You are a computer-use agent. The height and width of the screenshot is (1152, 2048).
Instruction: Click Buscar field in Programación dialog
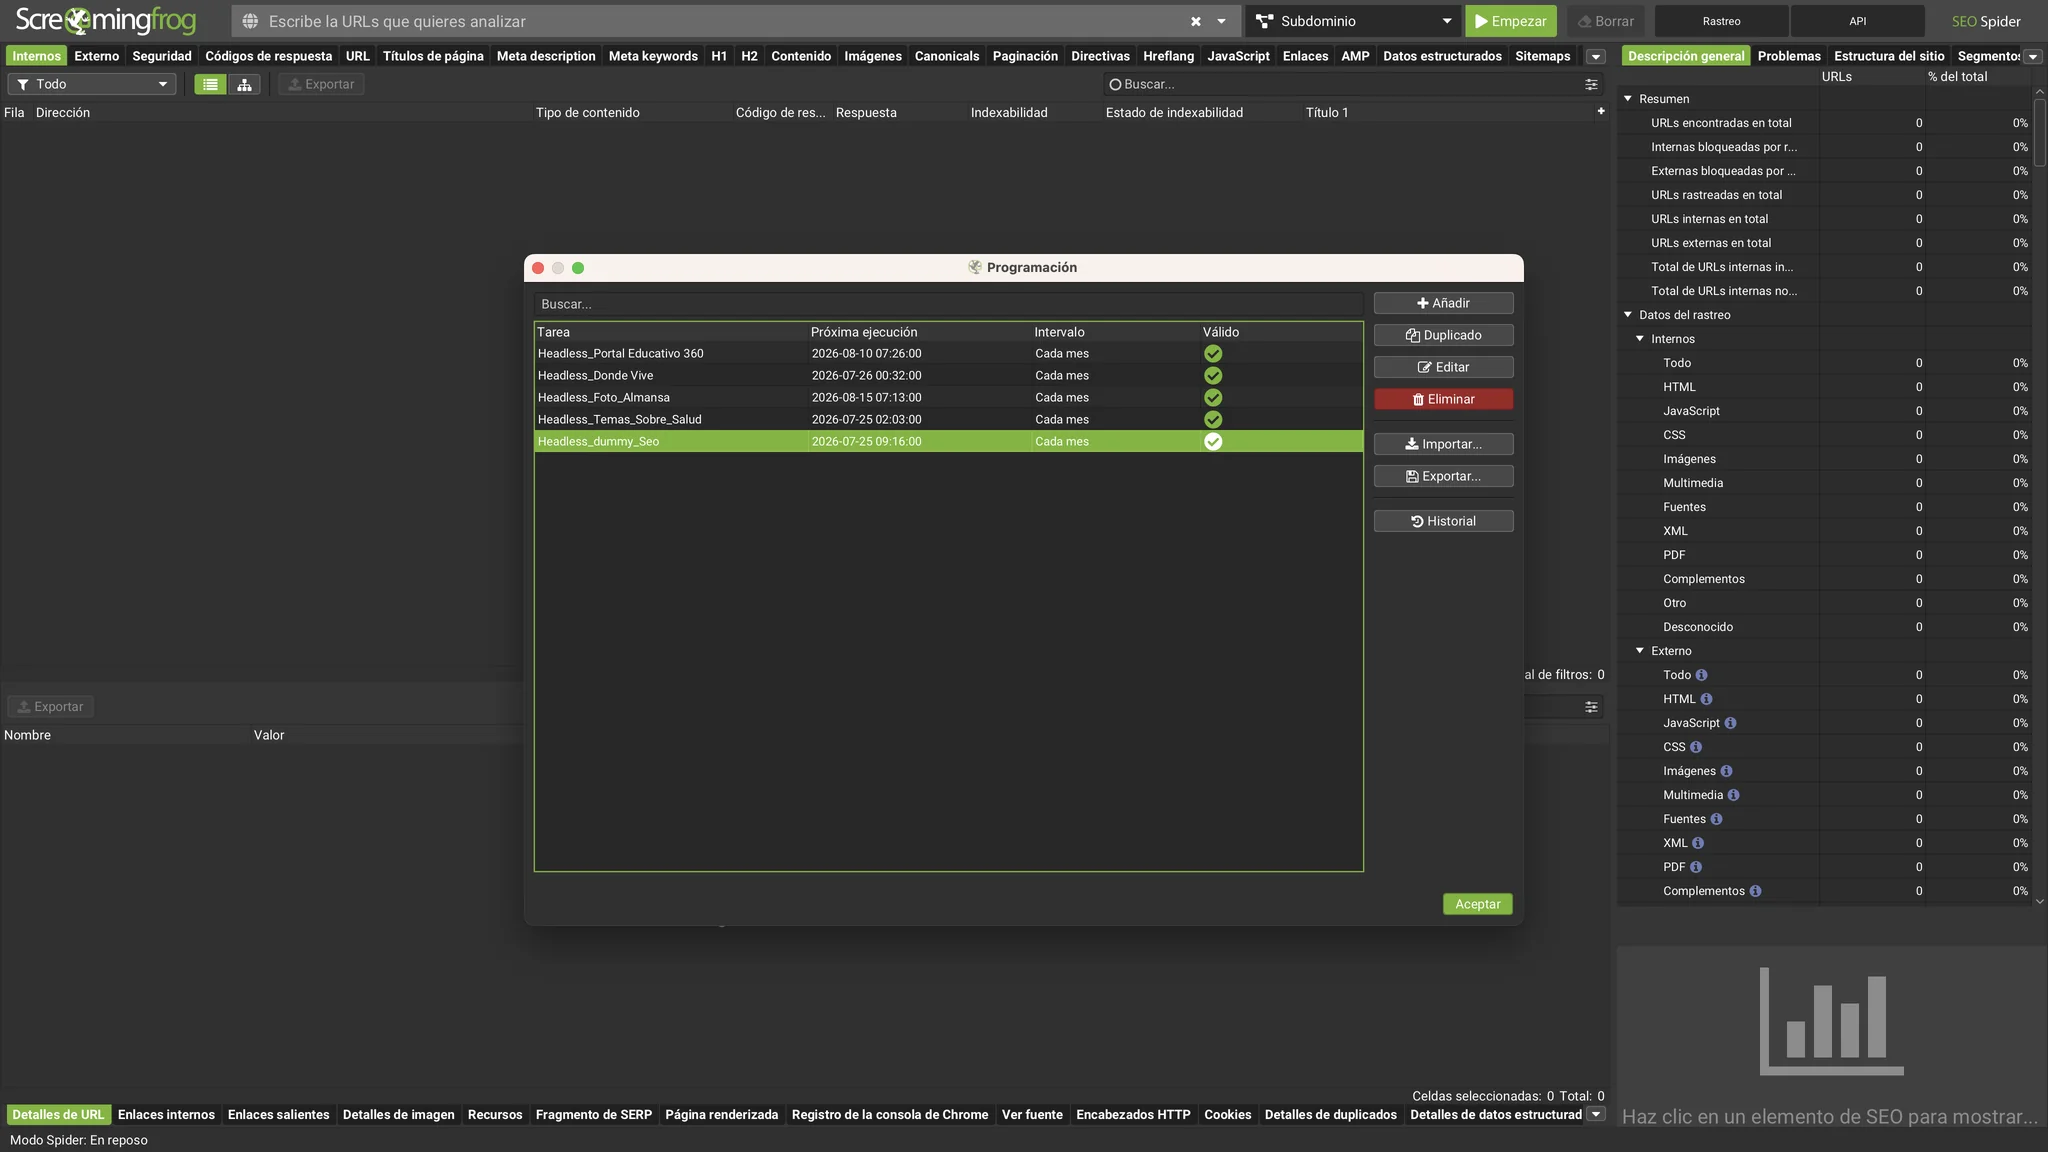click(x=948, y=304)
